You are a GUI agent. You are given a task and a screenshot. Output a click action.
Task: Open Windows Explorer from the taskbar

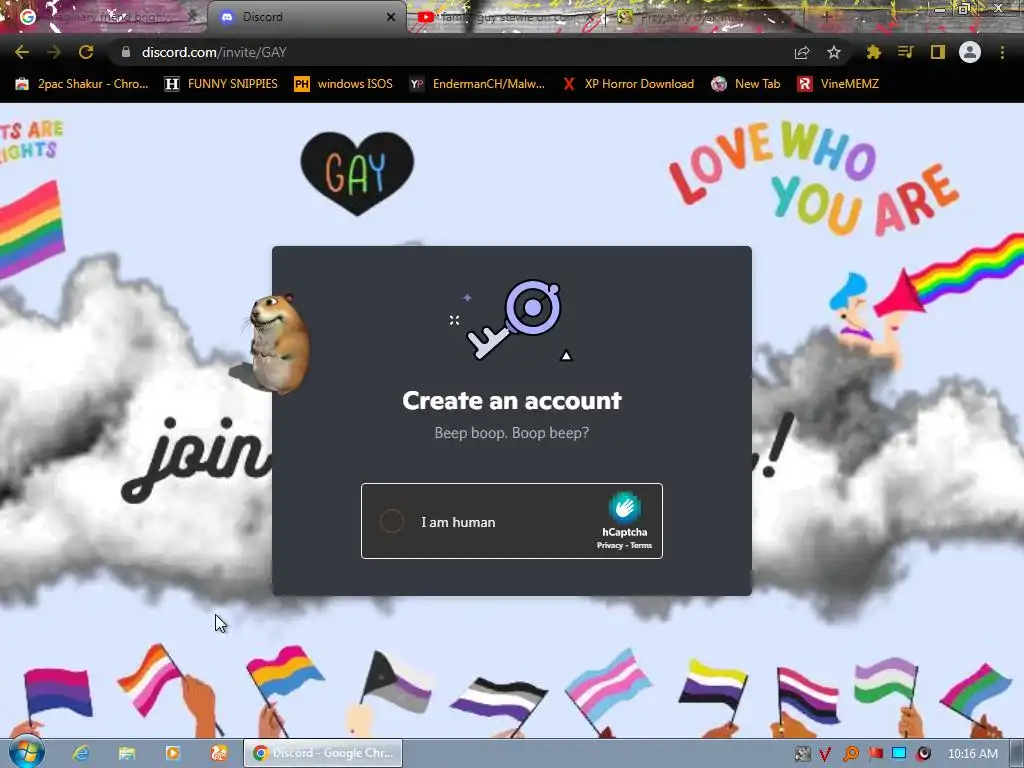click(x=127, y=753)
